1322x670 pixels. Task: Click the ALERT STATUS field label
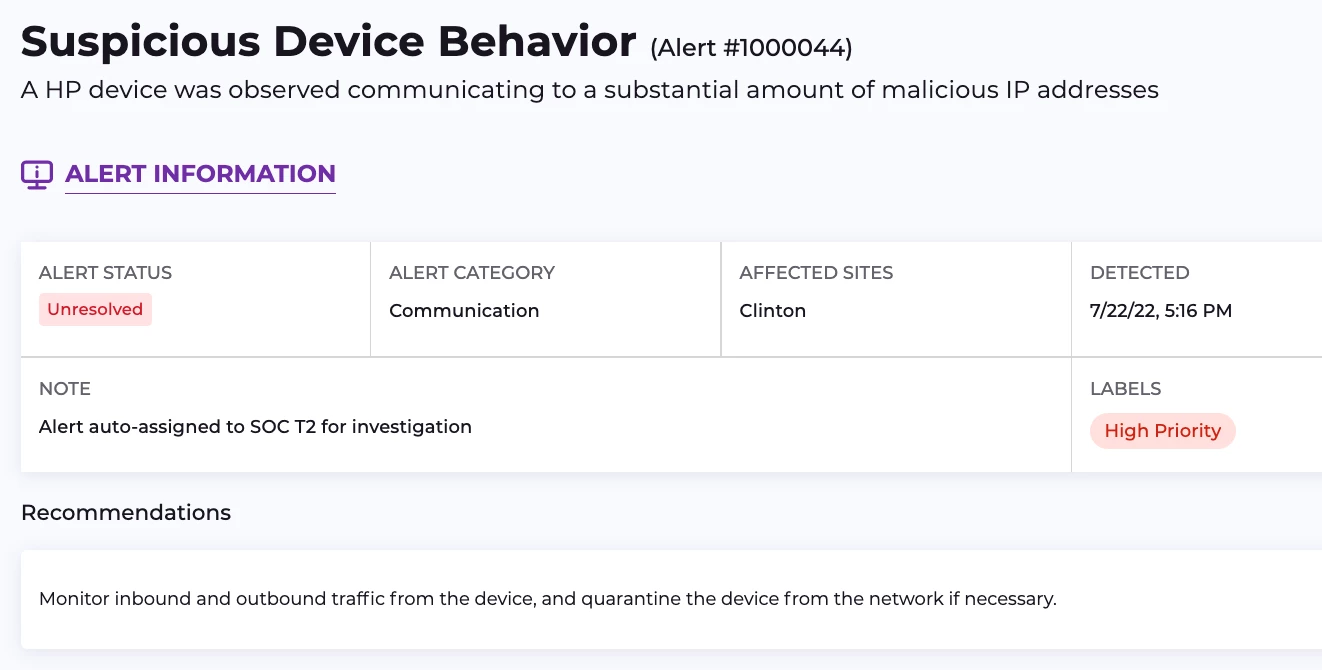point(105,273)
